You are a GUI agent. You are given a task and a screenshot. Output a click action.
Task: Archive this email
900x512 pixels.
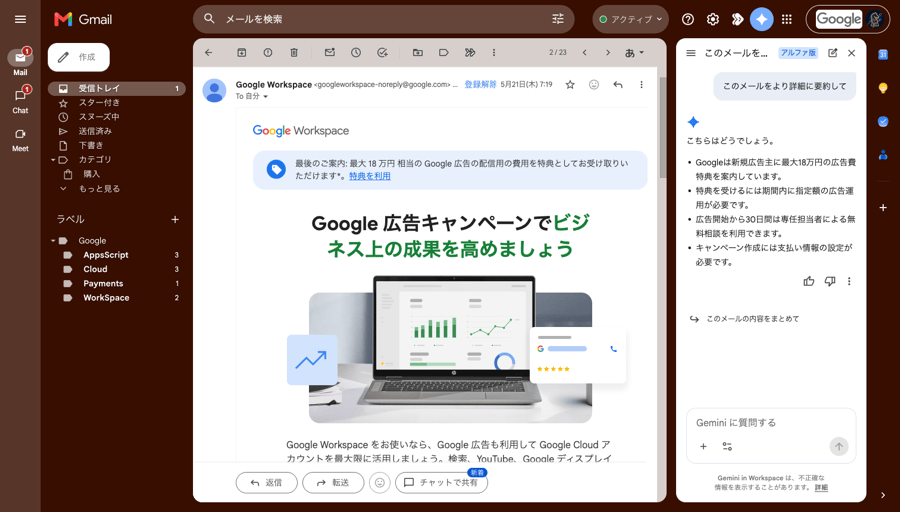click(242, 53)
